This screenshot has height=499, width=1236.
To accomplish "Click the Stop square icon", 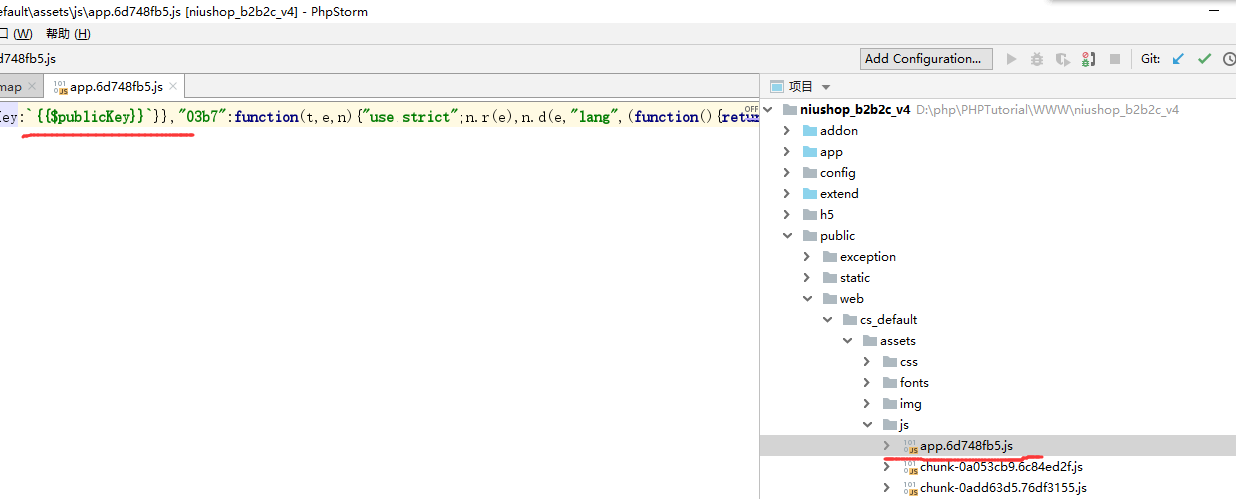I will coord(1115,59).
